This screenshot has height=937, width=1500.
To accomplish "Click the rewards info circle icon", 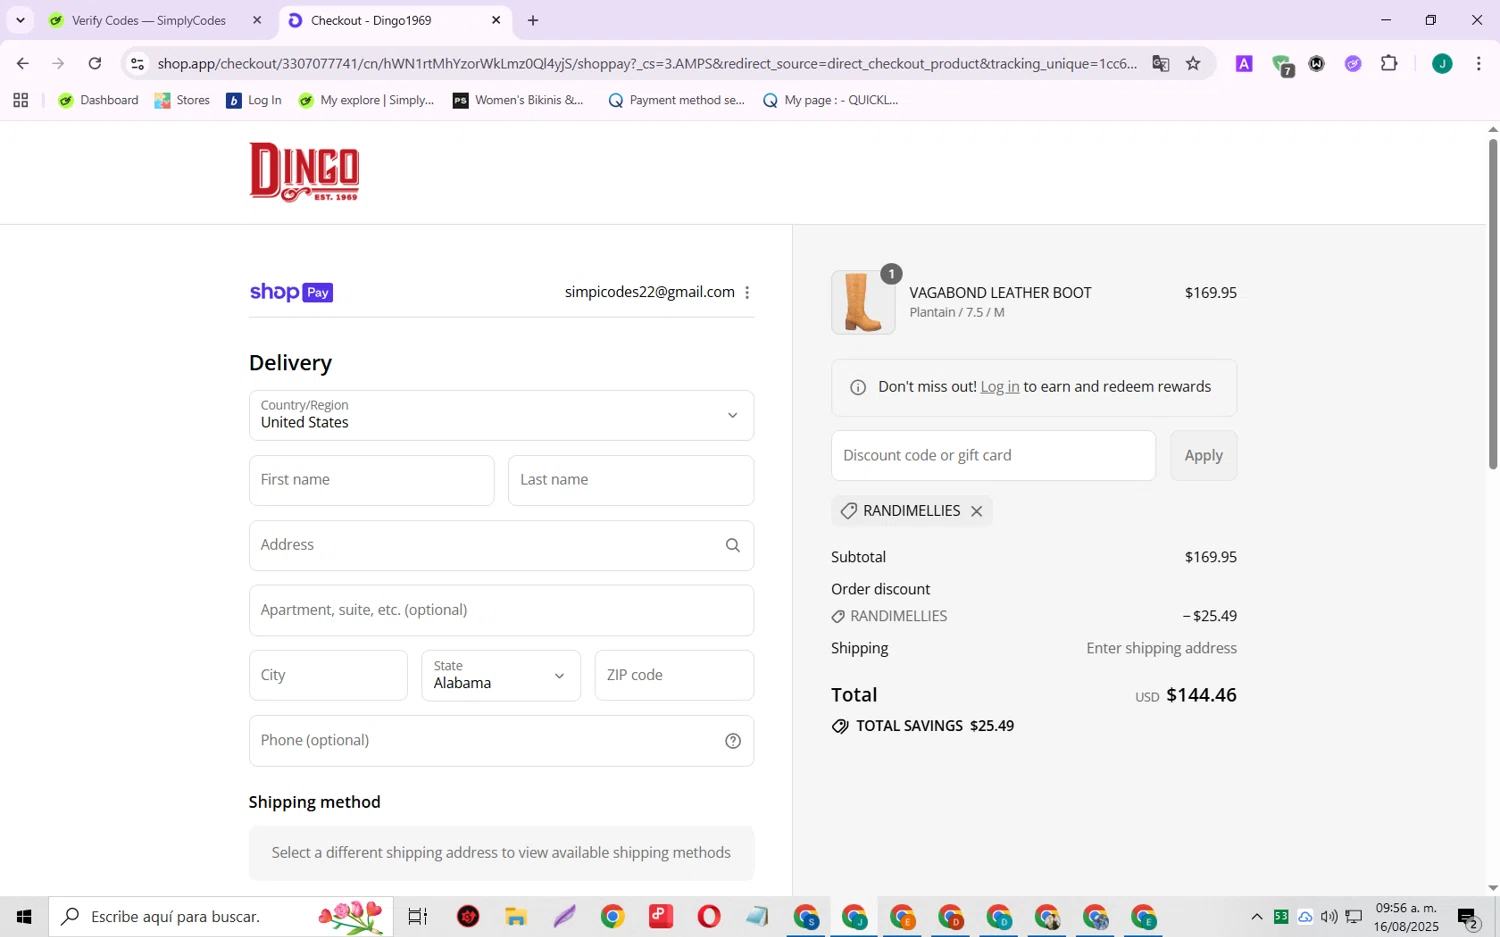I will [x=858, y=387].
